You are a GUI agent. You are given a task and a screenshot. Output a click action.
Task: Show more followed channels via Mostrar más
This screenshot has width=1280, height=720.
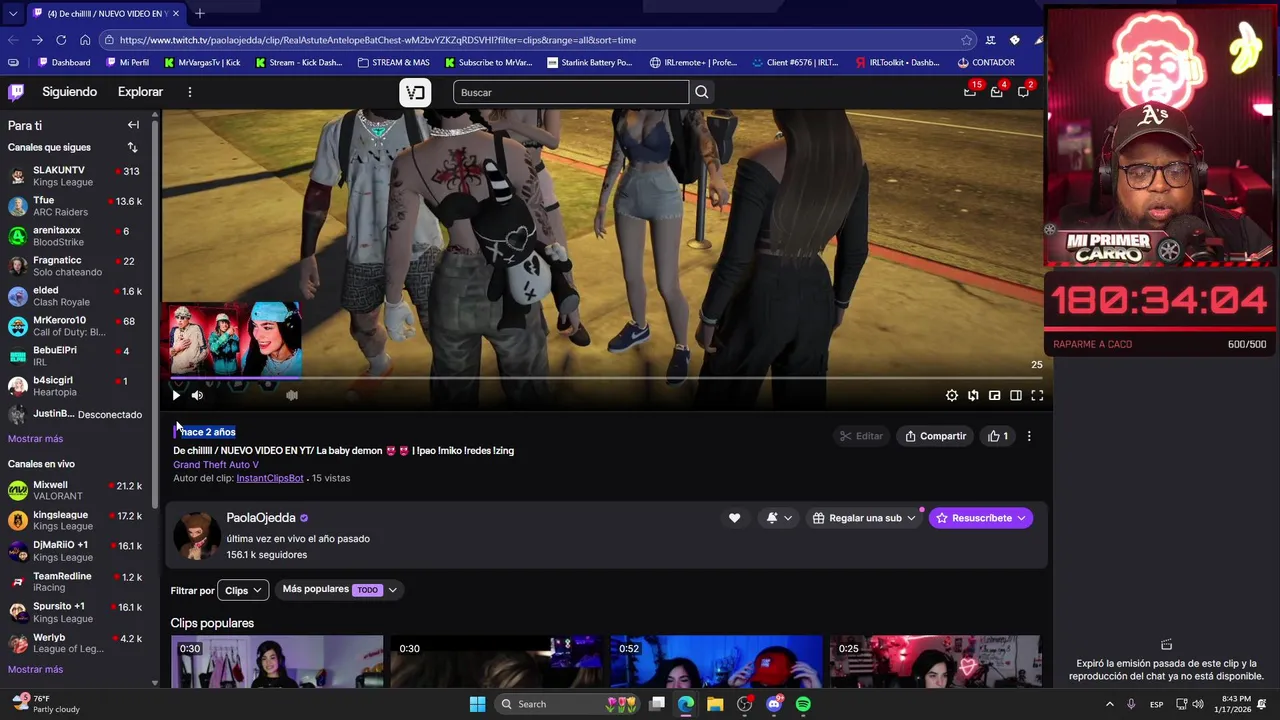coord(35,439)
